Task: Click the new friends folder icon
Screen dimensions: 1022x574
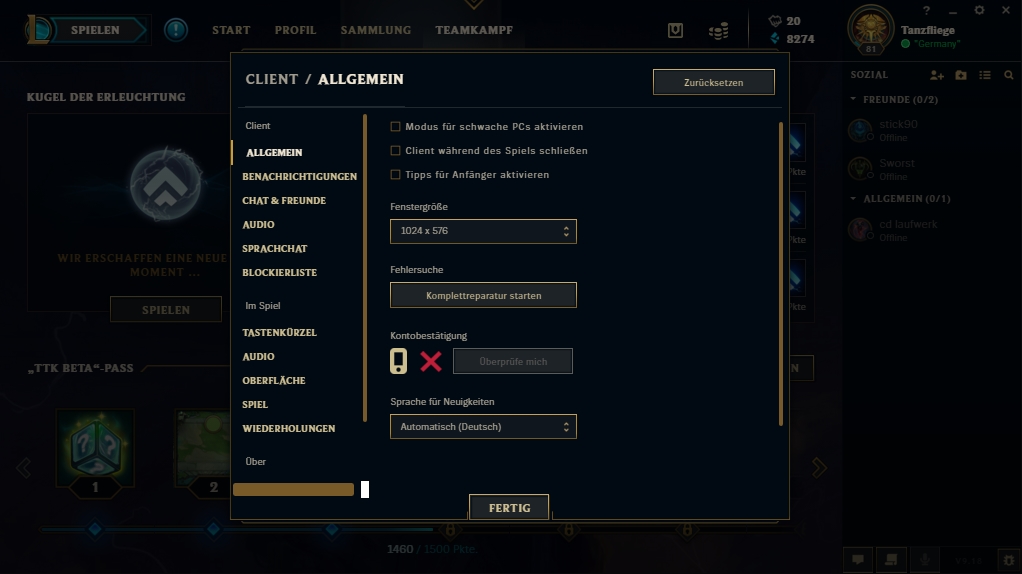Action: [961, 76]
